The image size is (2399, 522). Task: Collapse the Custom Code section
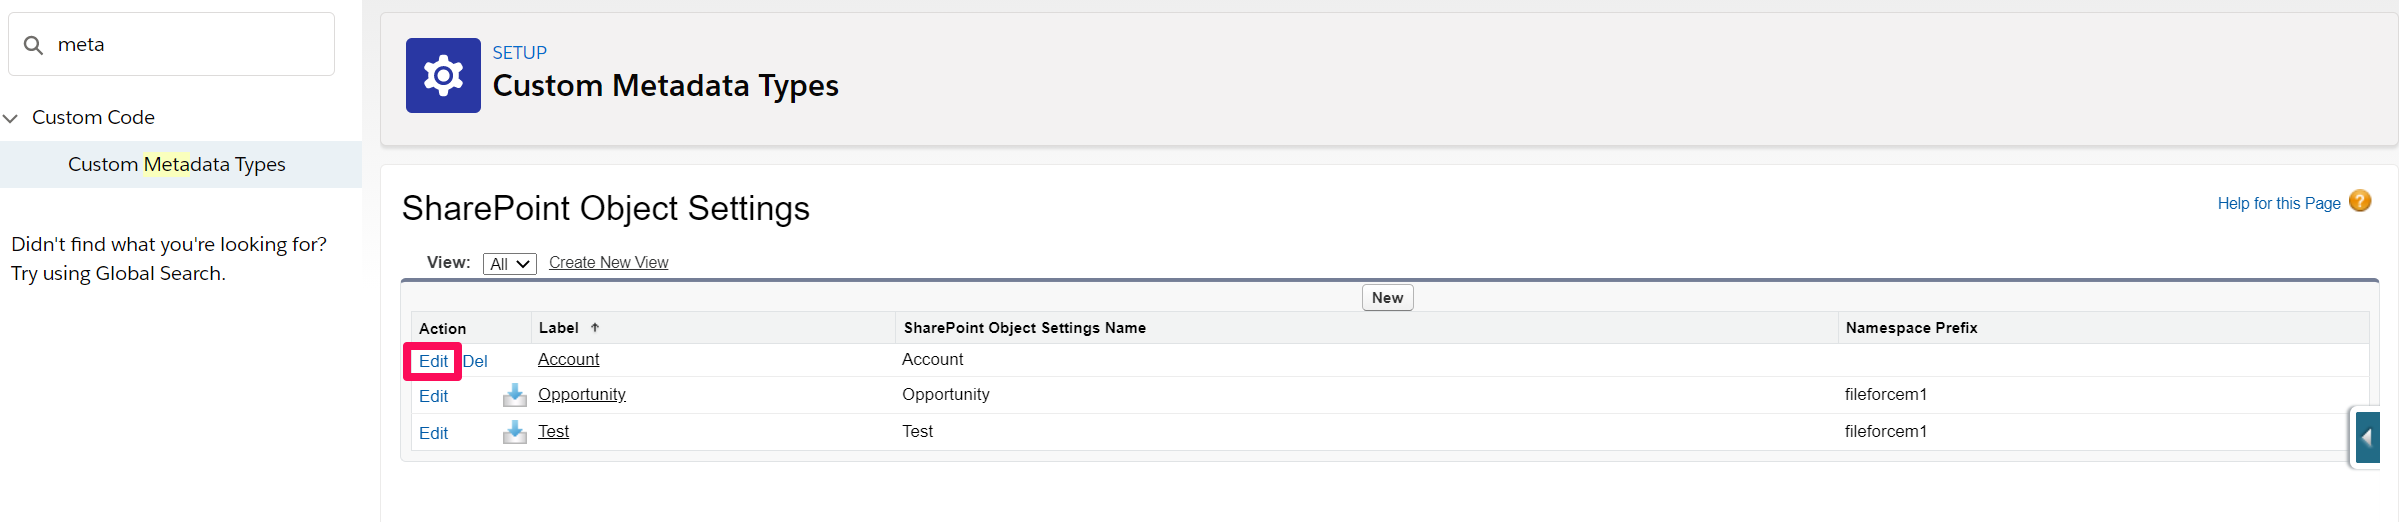tap(11, 118)
